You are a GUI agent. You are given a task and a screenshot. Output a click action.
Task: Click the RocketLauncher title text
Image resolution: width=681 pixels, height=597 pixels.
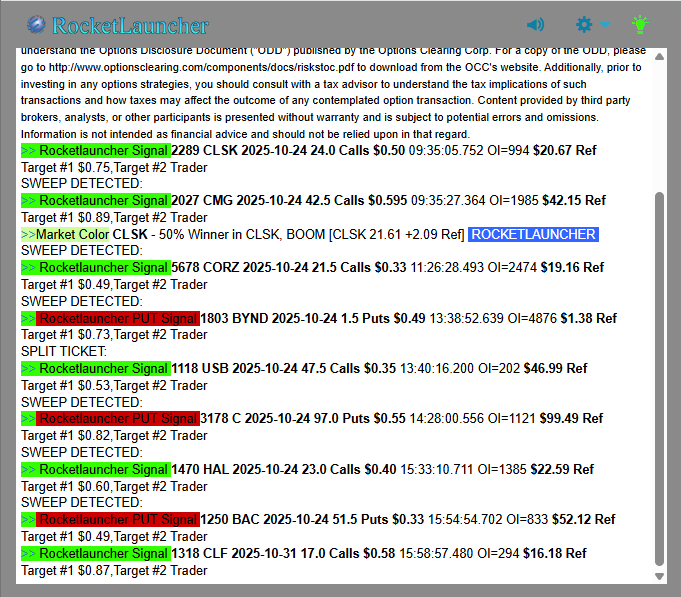point(131,25)
